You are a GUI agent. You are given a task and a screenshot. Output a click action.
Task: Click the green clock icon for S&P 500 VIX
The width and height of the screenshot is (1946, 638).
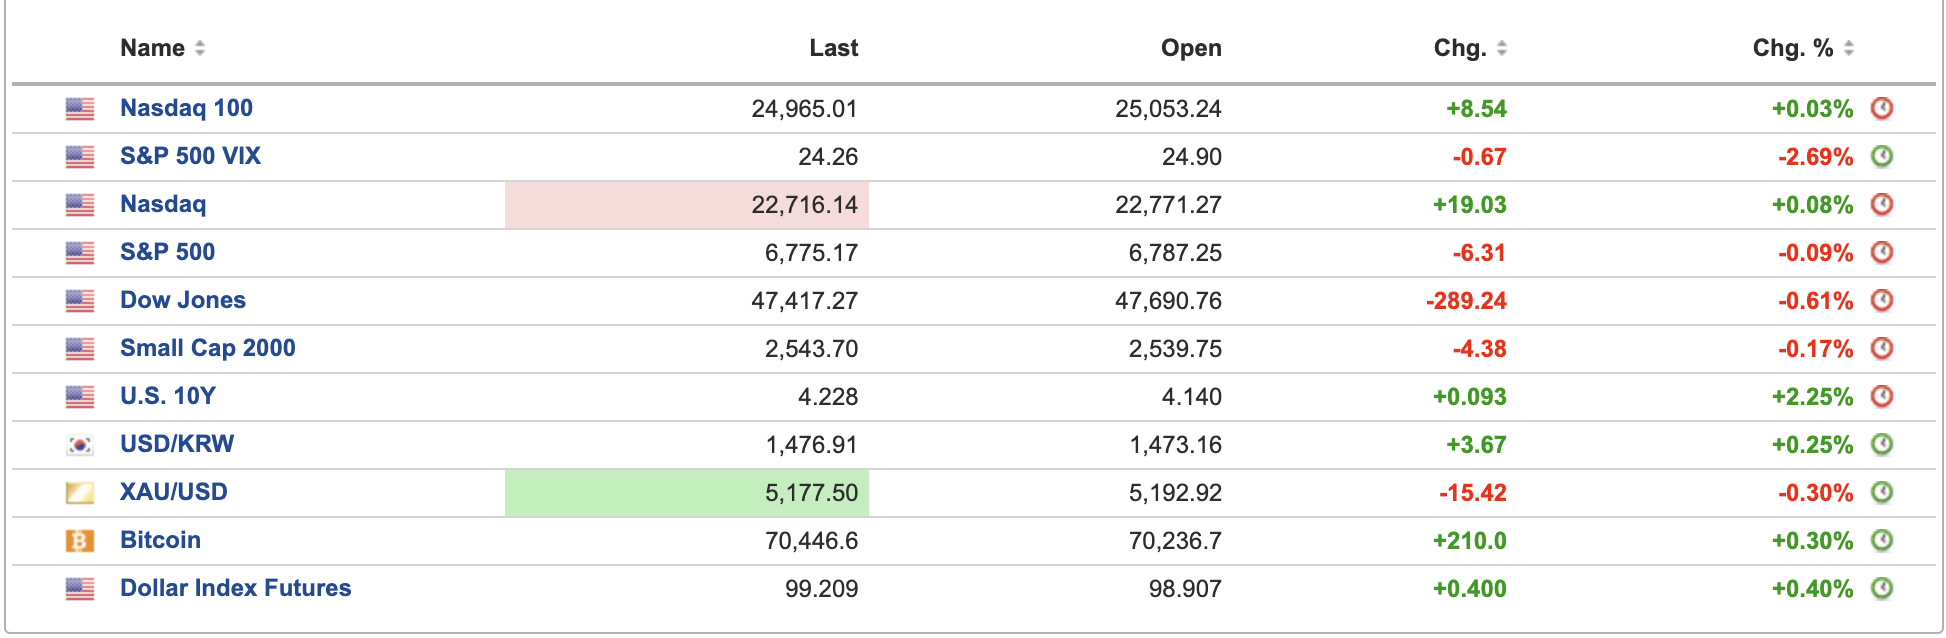(1882, 156)
